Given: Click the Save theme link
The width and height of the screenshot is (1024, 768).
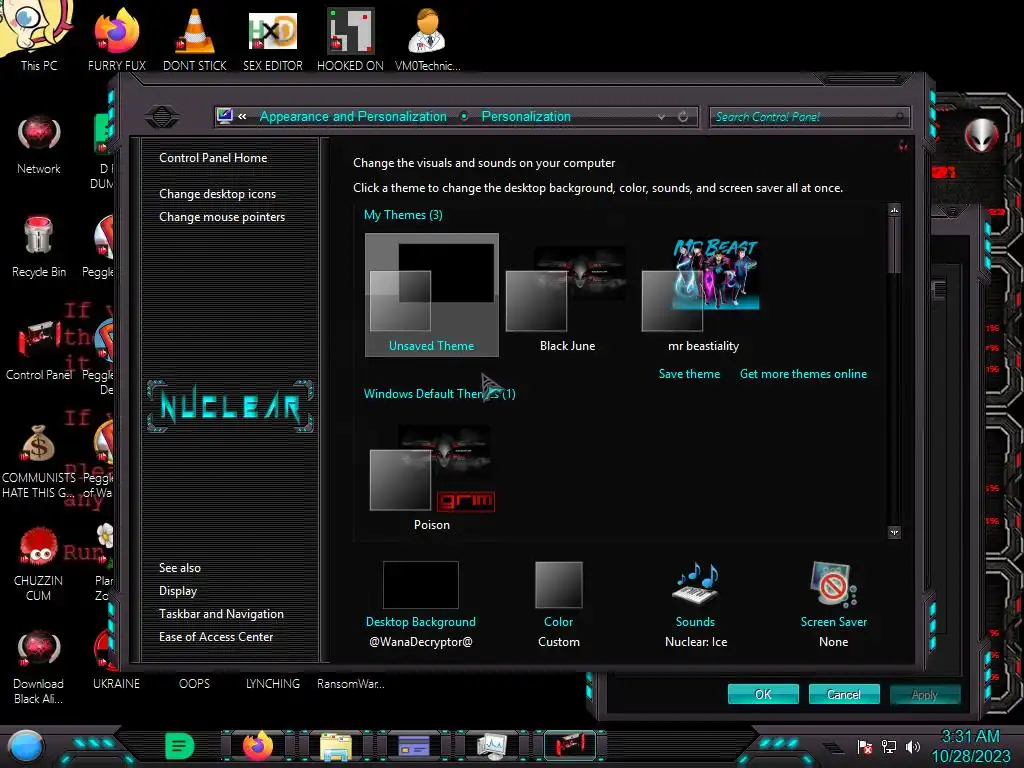Looking at the screenshot, I should tap(689, 374).
